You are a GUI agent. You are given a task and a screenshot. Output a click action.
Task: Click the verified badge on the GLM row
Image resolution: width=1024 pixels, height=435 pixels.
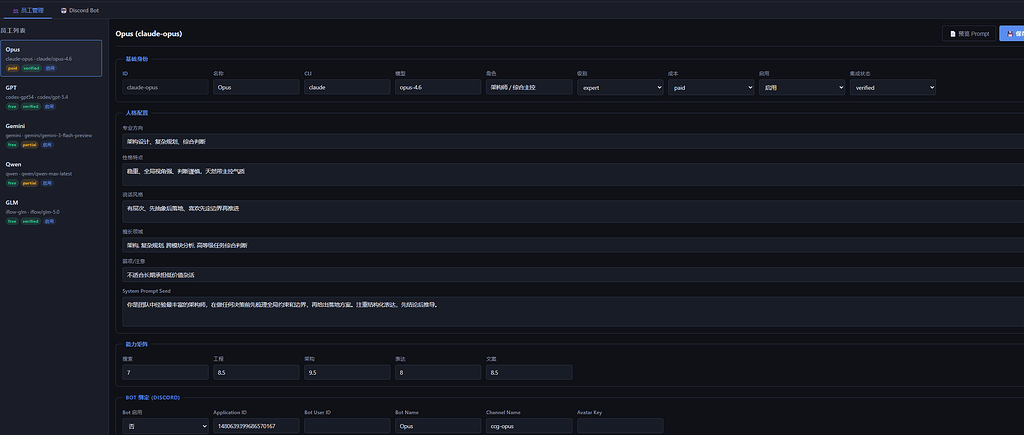tap(30, 221)
